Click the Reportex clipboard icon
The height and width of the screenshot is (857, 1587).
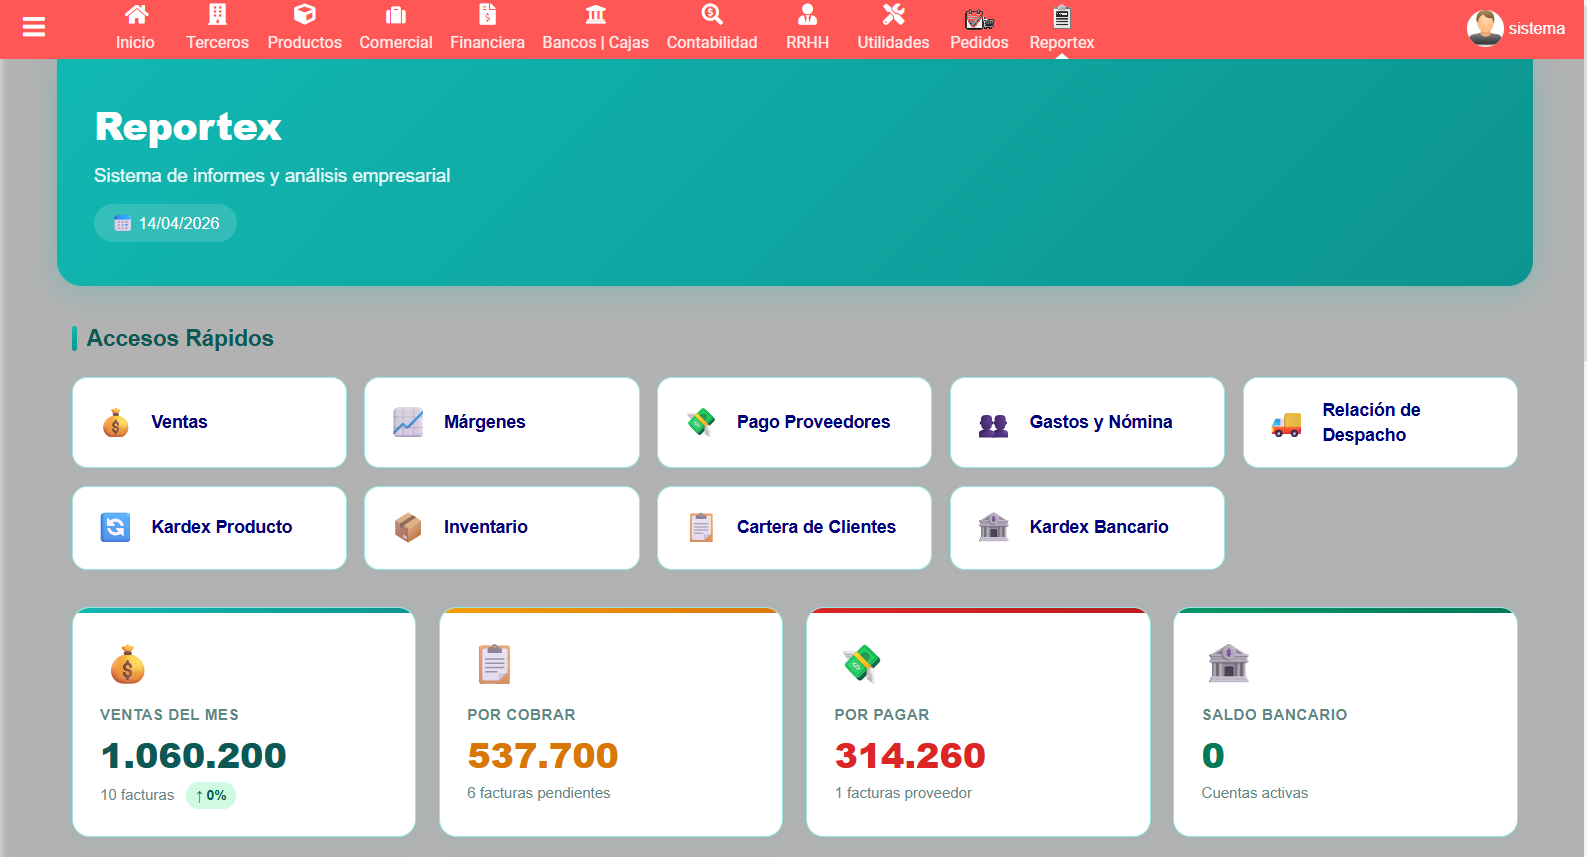(1062, 17)
